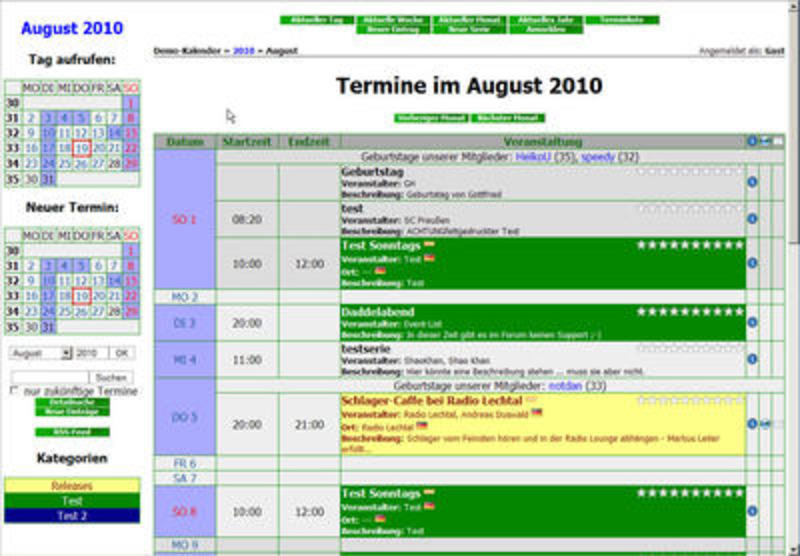Click info icon for Geburtstag event
Viewport: 800px width, 556px height.
point(751,182)
